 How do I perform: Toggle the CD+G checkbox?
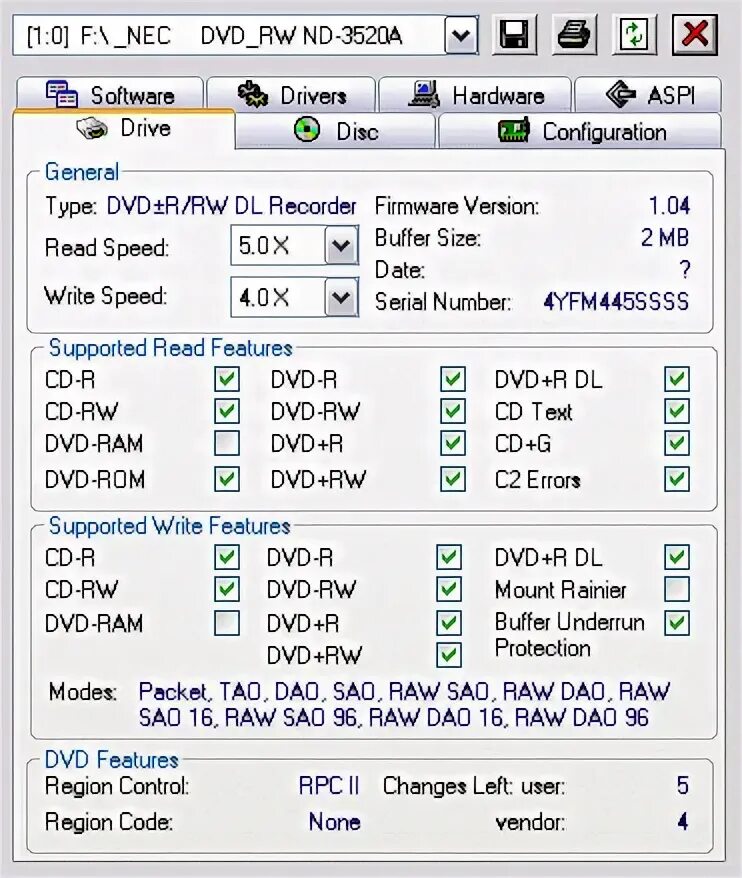click(x=676, y=443)
